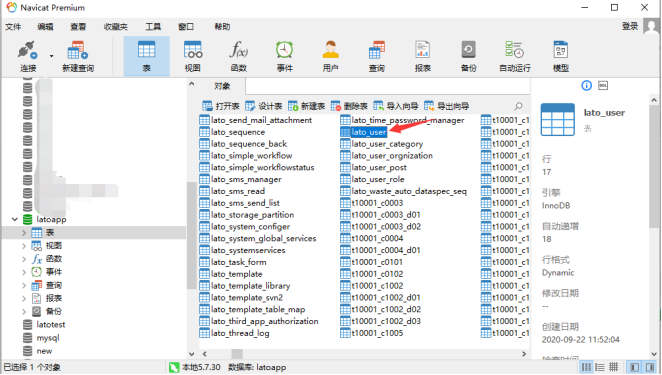Show the info panel icon
The image size is (662, 375).
tap(586, 86)
